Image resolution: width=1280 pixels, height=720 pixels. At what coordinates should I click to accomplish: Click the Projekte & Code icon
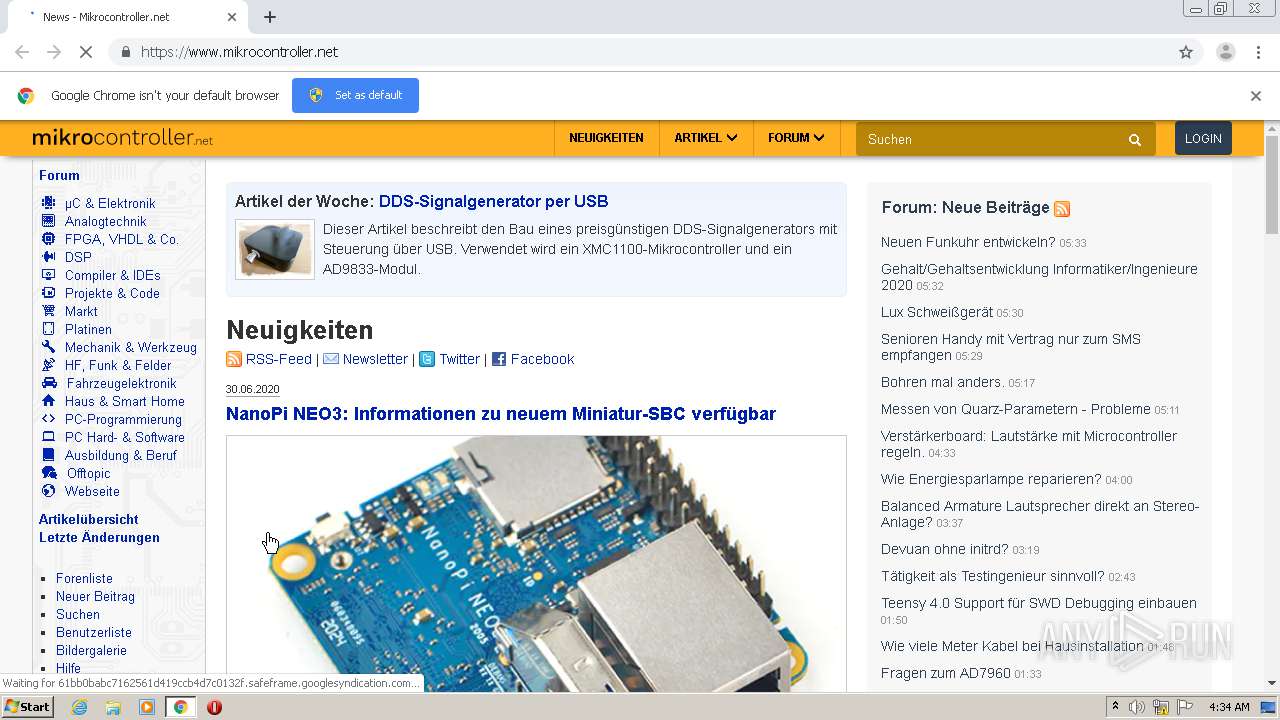point(48,293)
